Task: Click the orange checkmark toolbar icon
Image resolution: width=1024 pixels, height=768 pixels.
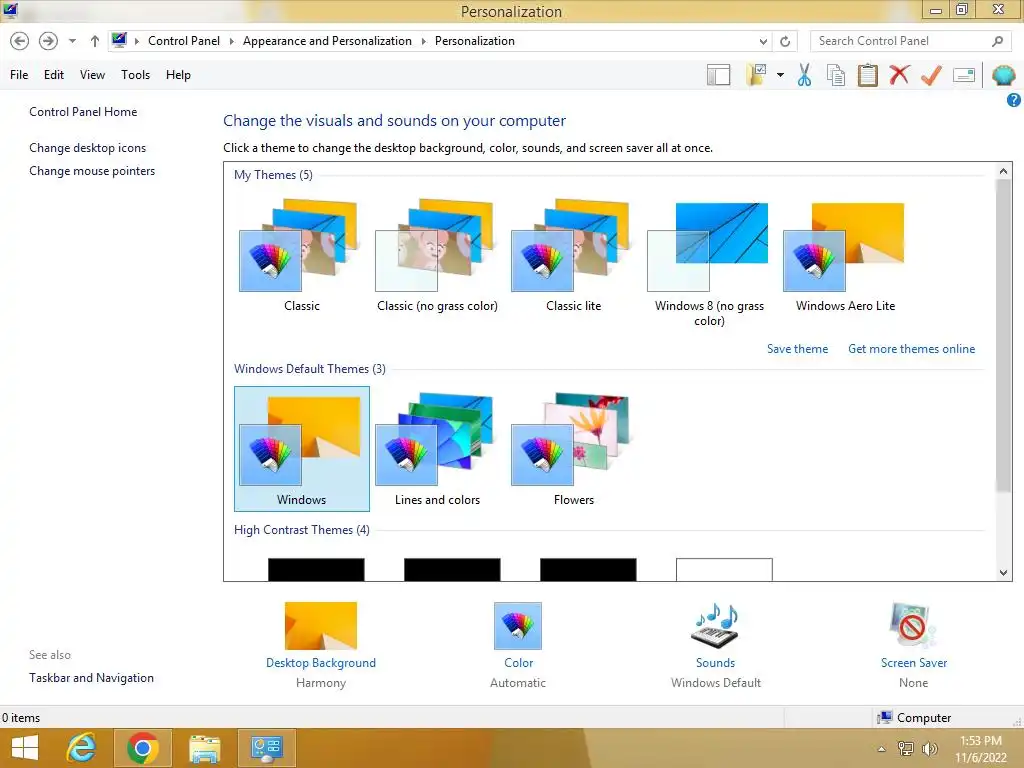Action: (931, 75)
